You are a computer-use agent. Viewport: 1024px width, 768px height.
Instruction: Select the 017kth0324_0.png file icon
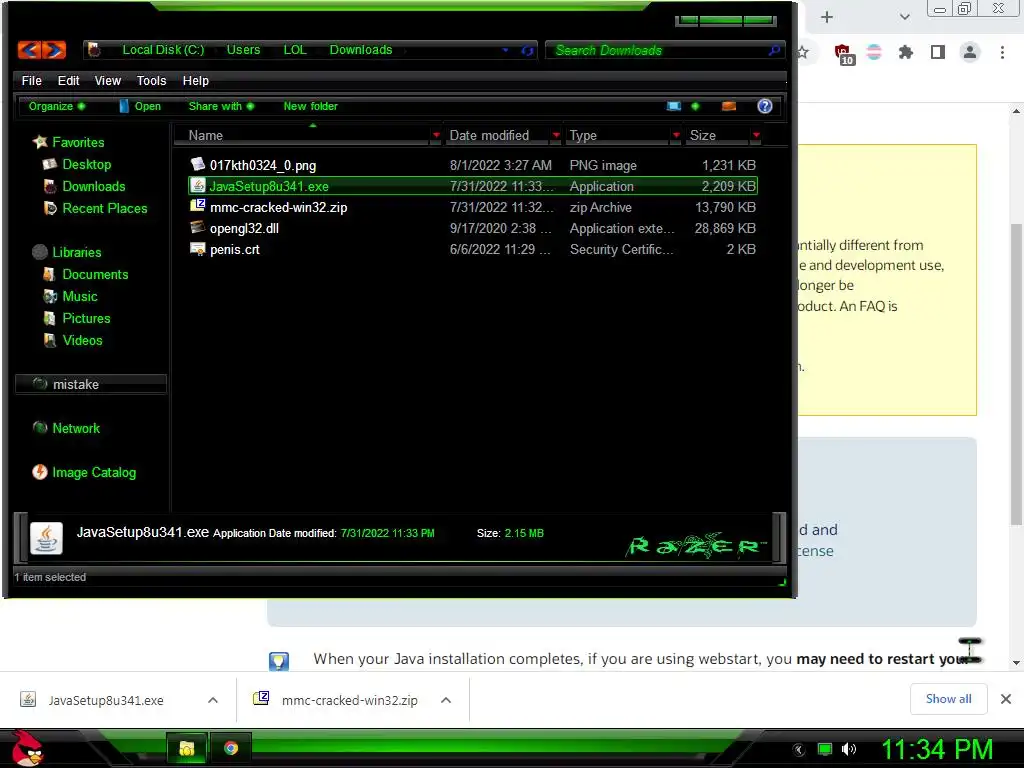pyautogui.click(x=197, y=164)
